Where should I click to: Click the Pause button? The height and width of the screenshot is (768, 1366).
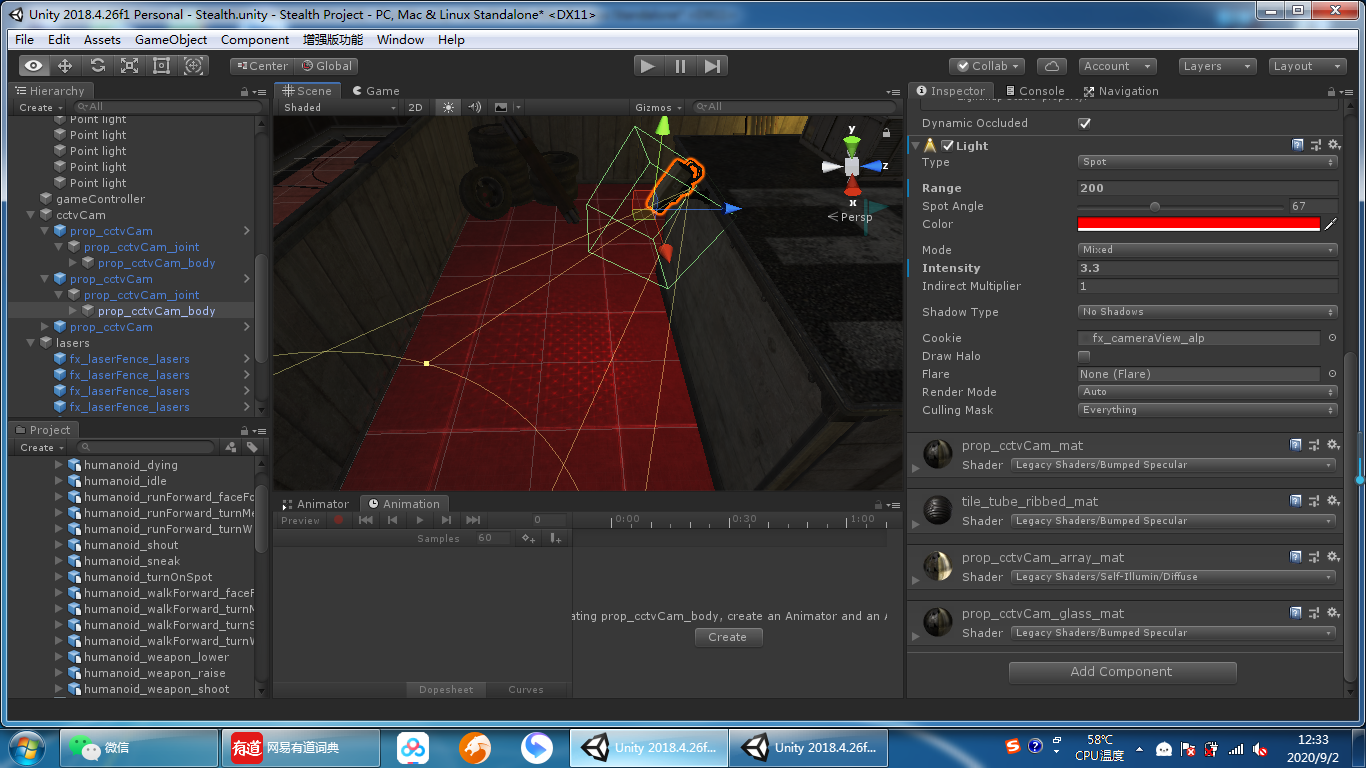click(x=680, y=66)
